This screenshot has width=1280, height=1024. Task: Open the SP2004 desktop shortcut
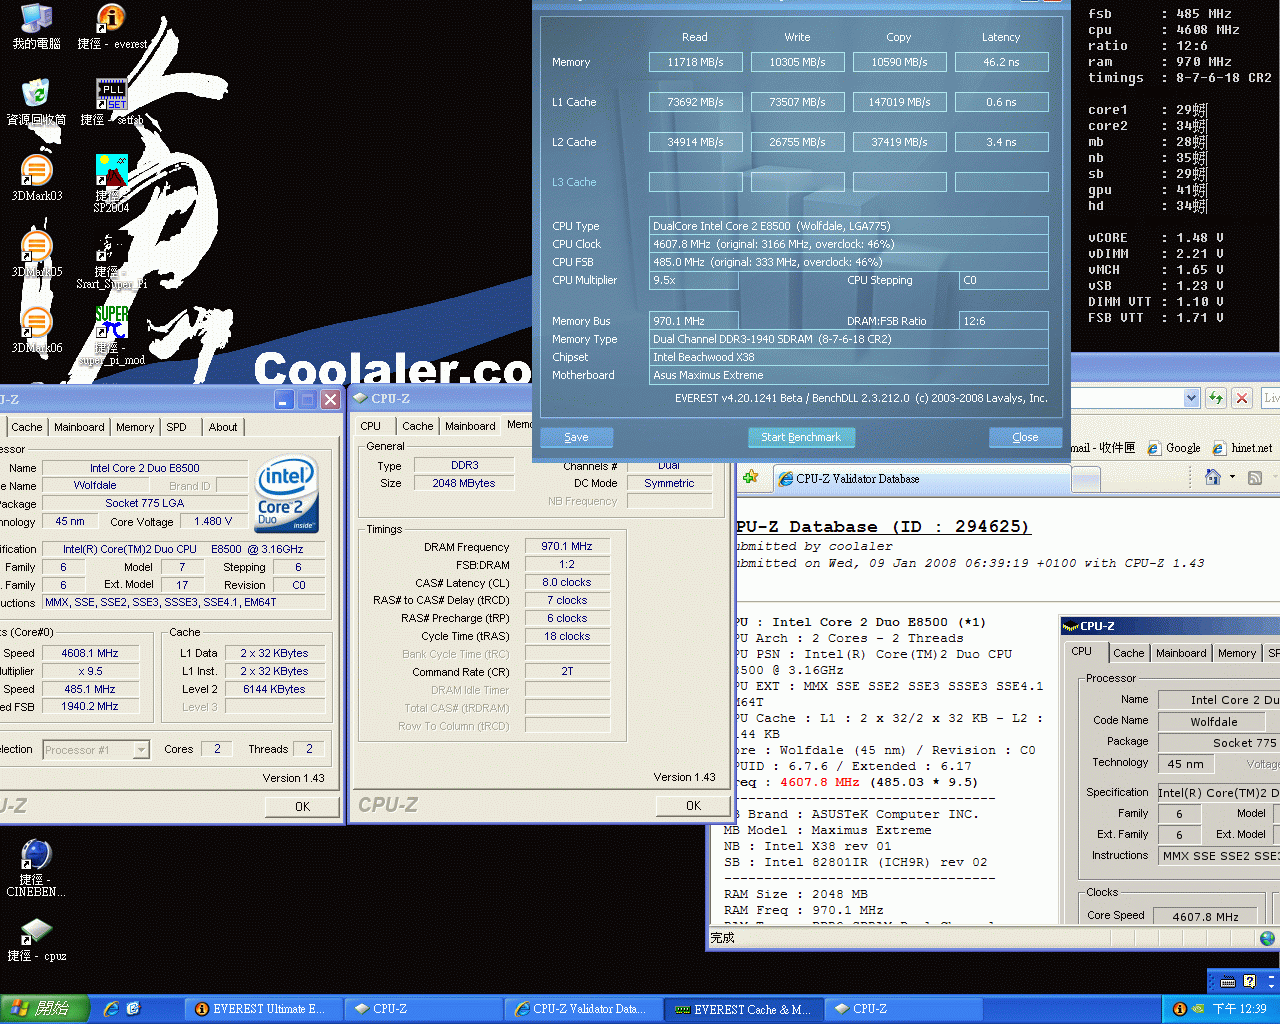point(111,183)
